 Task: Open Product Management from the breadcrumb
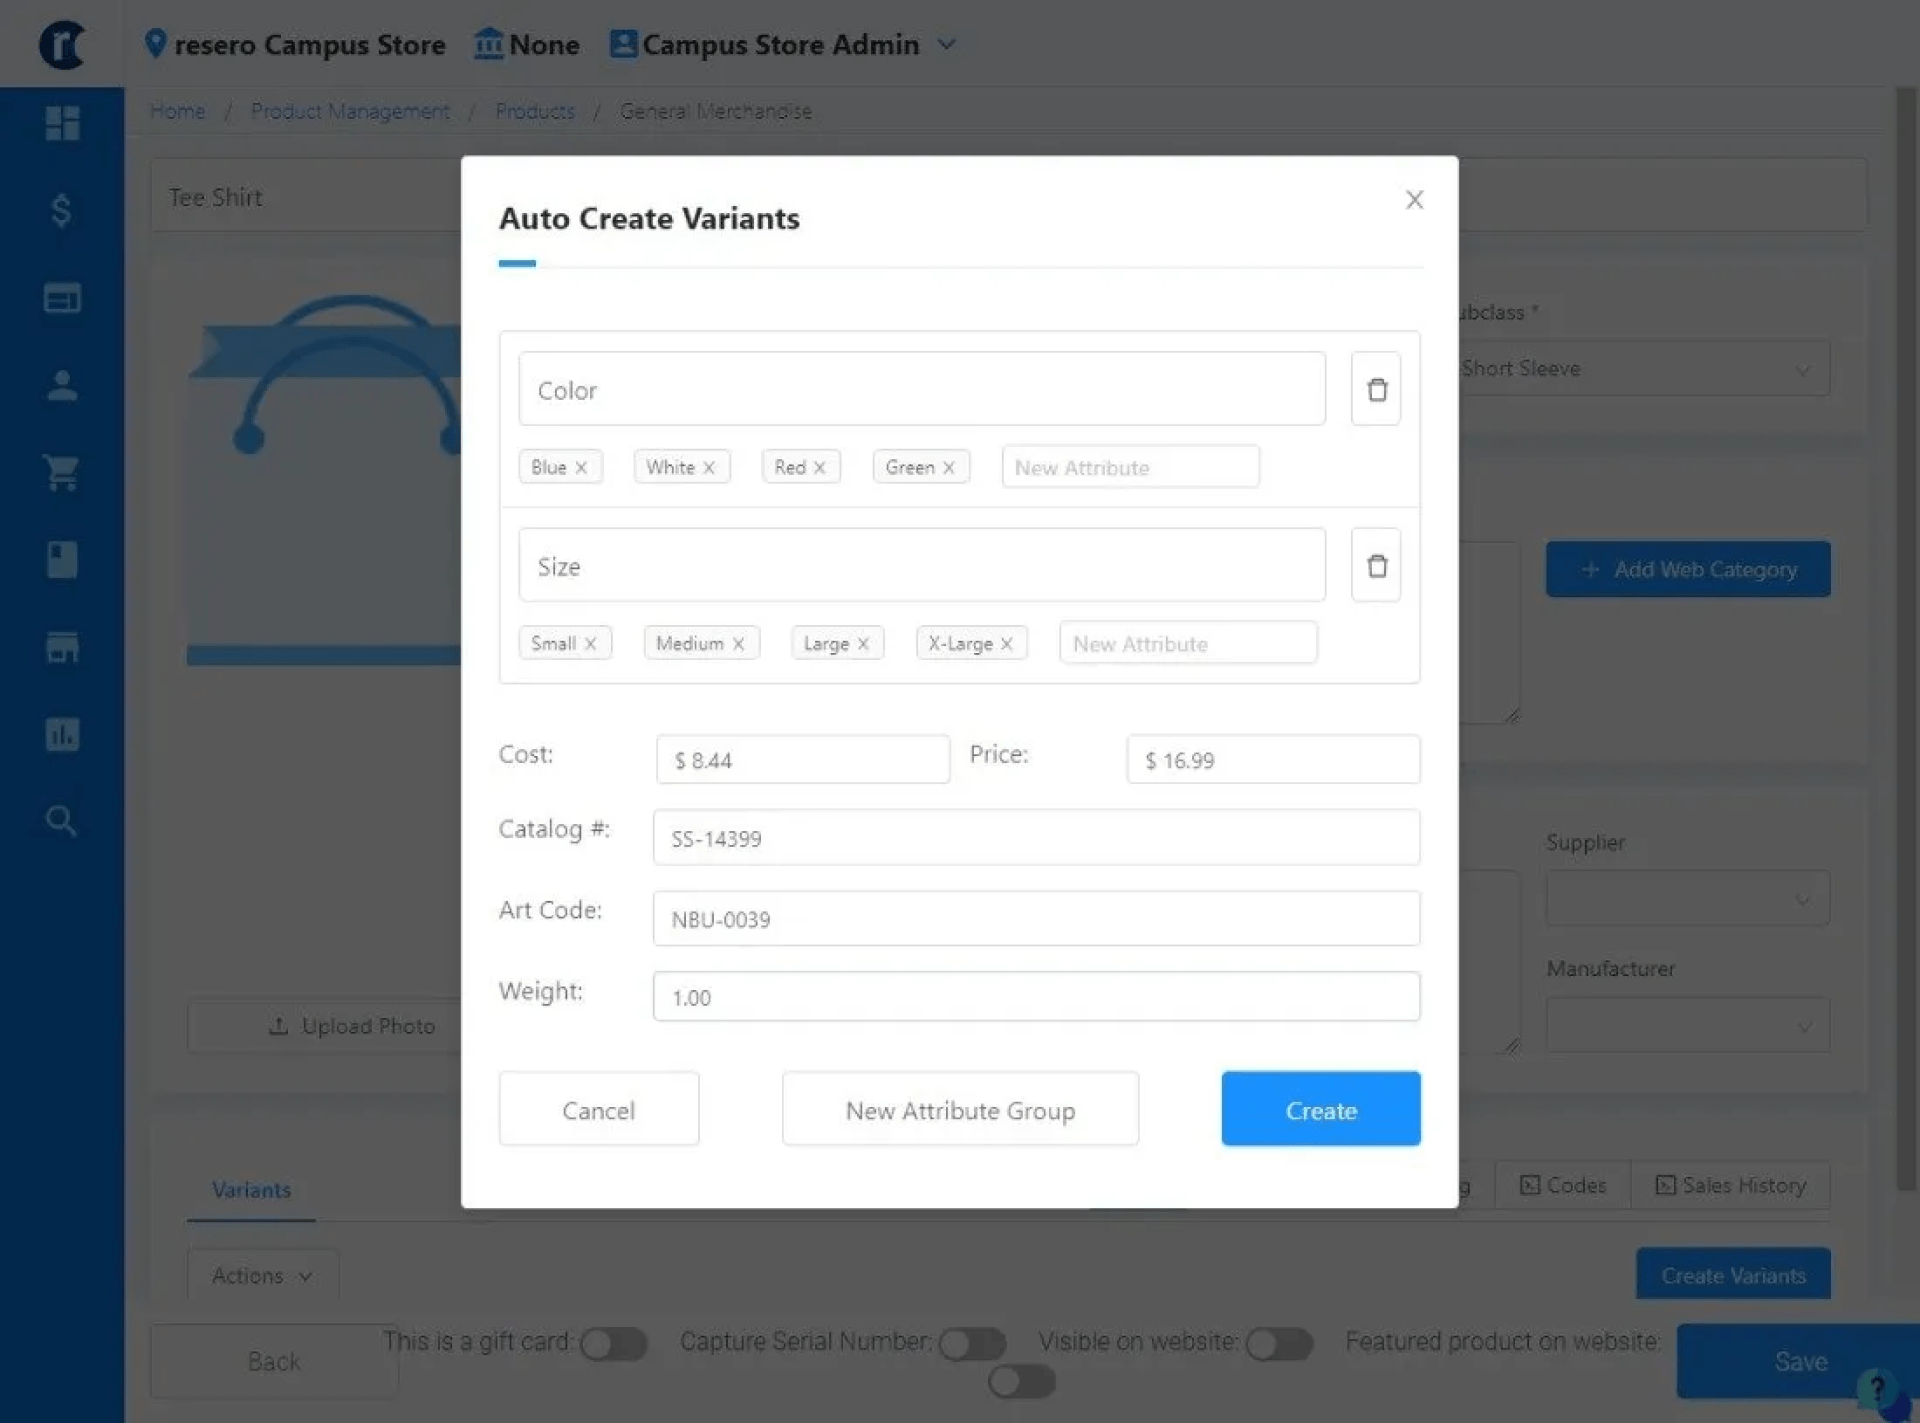[350, 111]
